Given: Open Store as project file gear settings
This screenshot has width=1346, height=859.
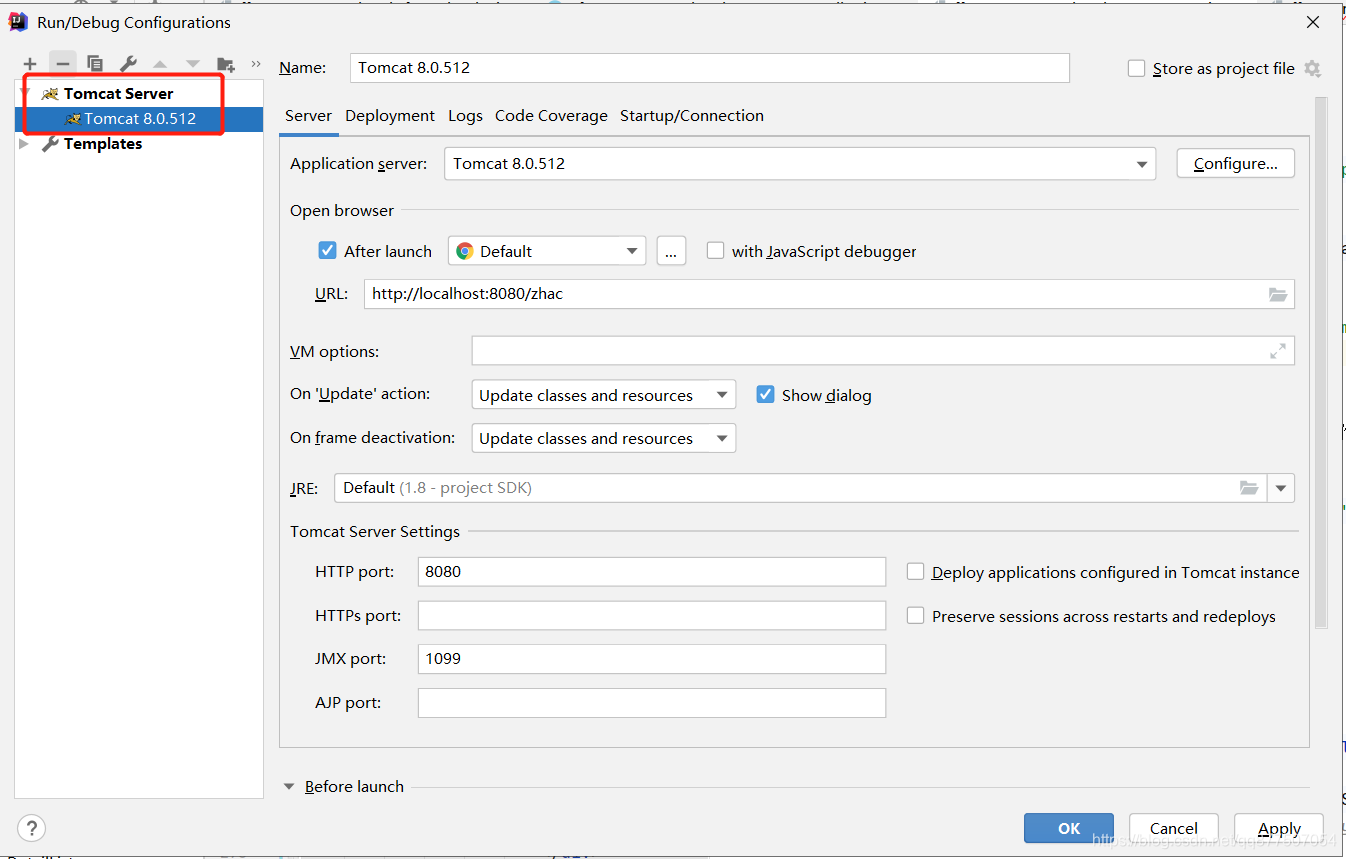Looking at the screenshot, I should [1313, 69].
